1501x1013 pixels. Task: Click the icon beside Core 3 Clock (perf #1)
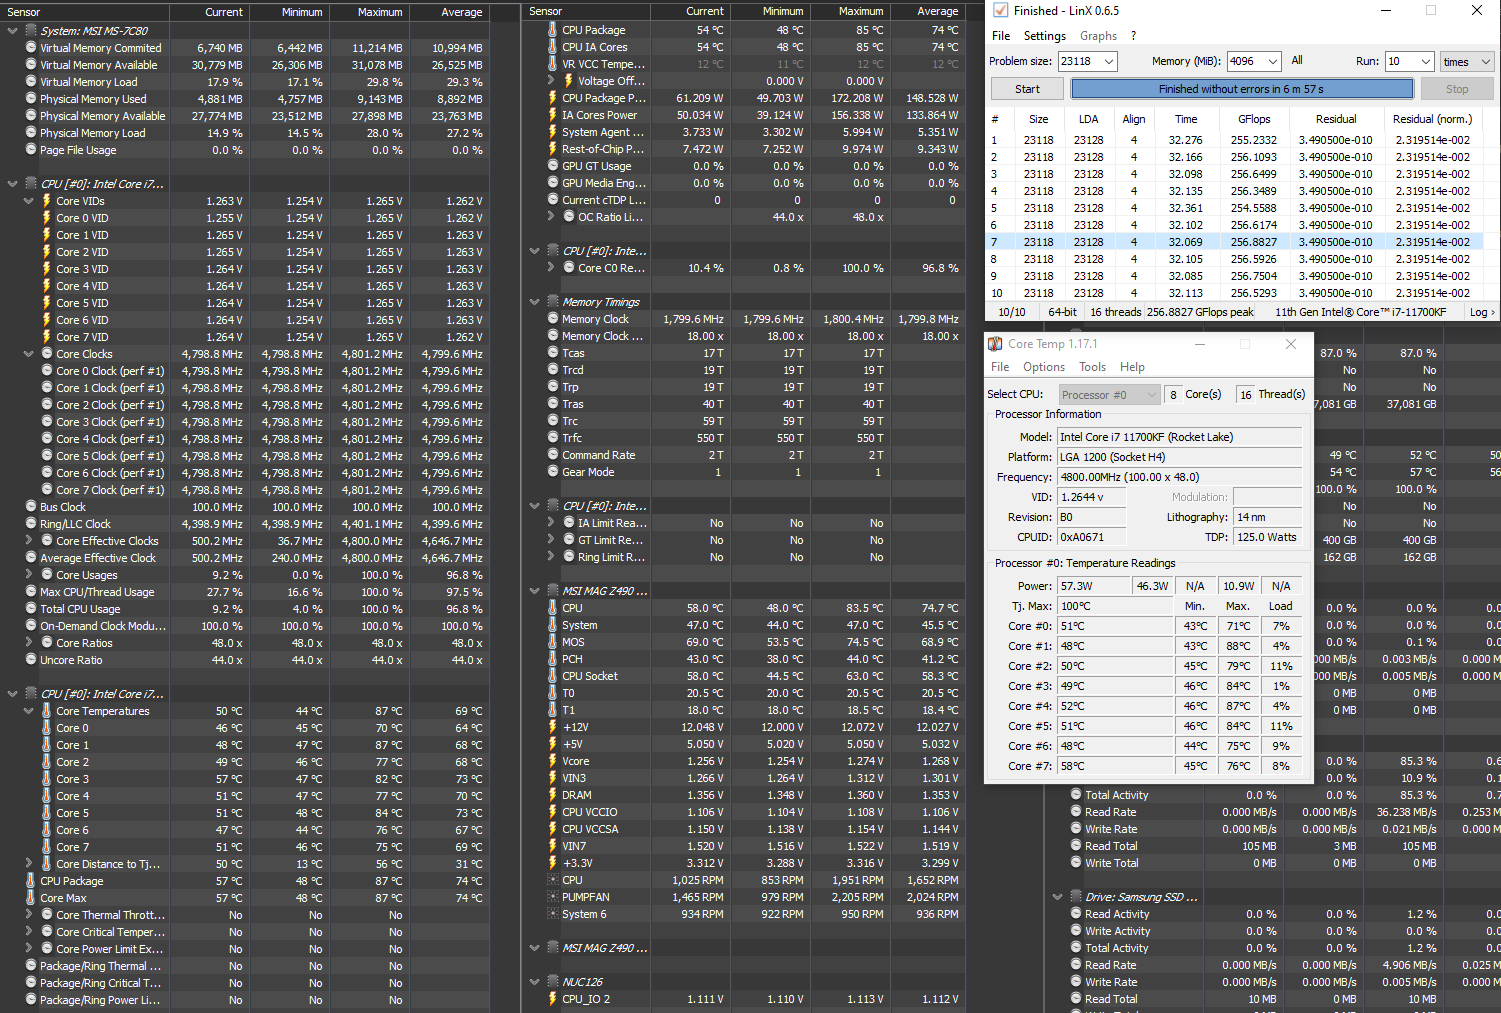pos(47,422)
